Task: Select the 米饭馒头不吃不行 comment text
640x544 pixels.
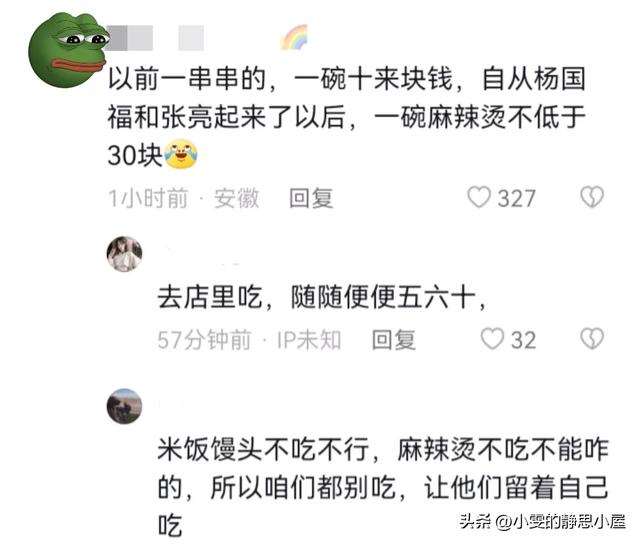Action: [x=383, y=487]
